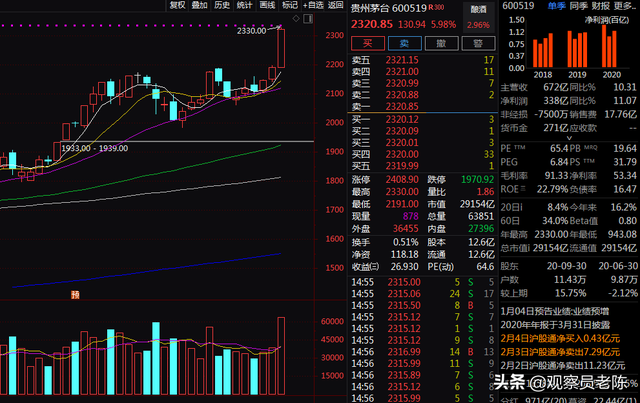Open the 统计 statistics option
640x403 pixels.
244,5
